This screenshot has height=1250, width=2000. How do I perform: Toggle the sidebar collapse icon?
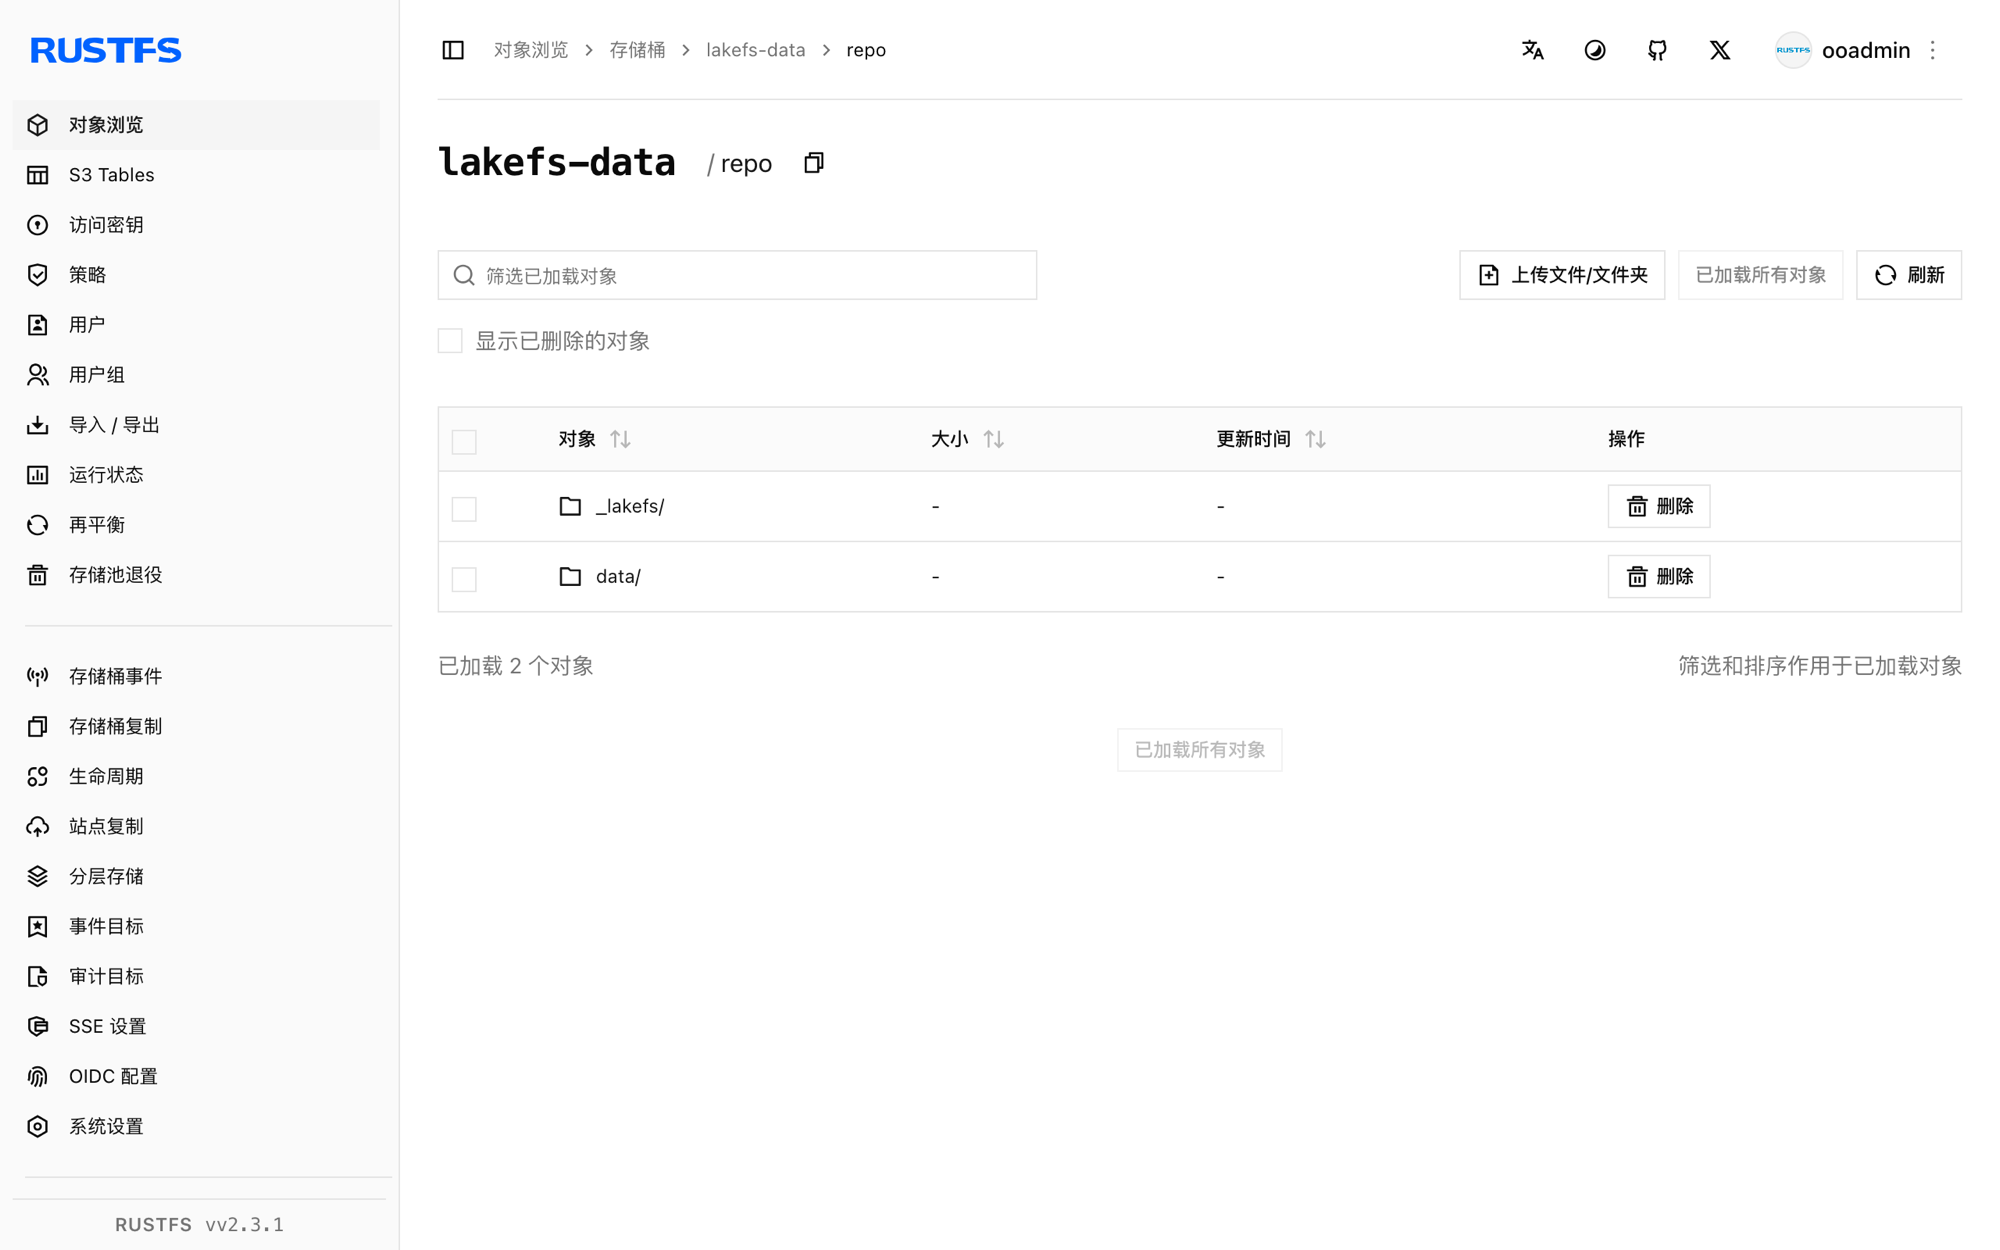[x=453, y=50]
